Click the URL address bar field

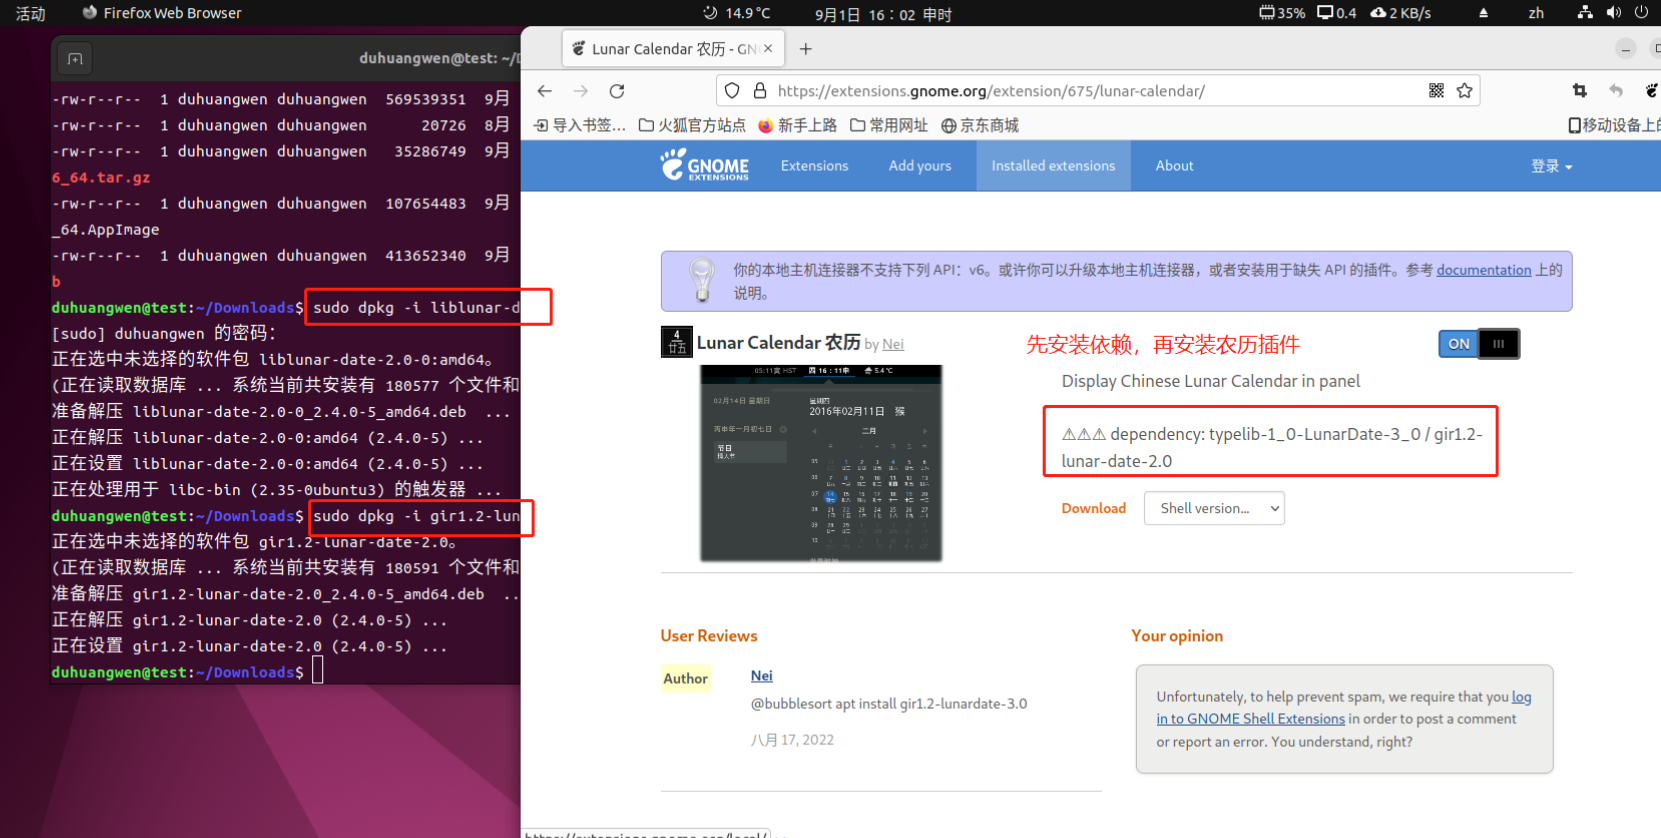(1098, 91)
